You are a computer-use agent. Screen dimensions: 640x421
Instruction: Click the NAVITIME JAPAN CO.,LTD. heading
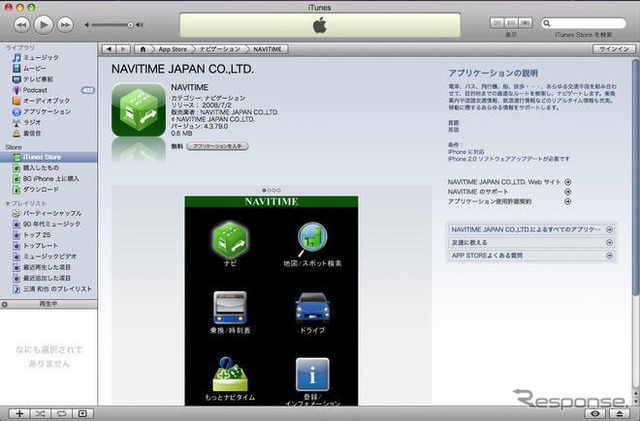tap(182, 69)
